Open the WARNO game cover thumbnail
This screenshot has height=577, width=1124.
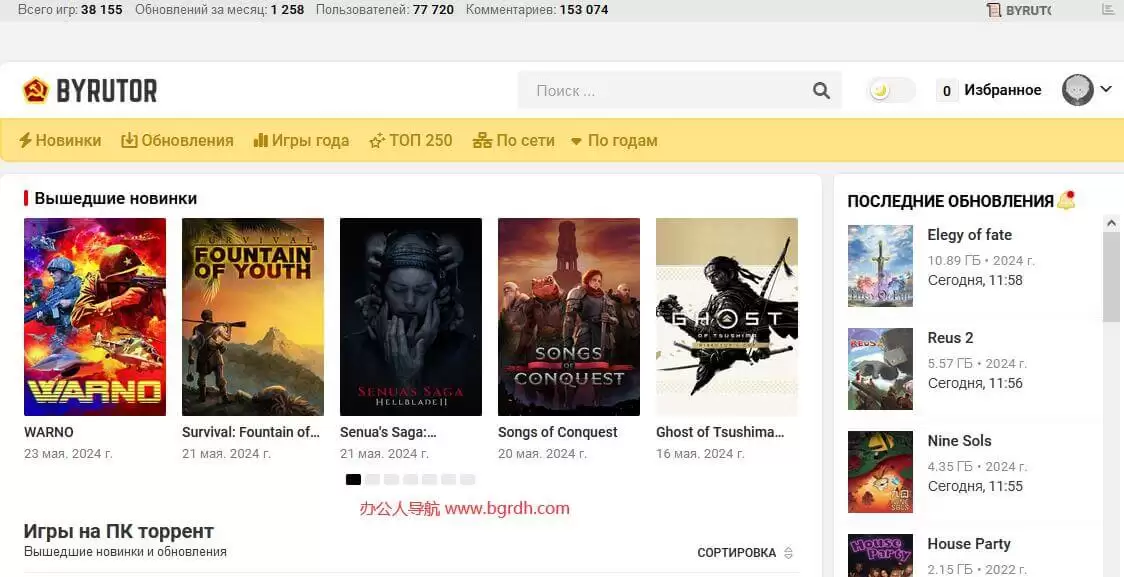95,317
